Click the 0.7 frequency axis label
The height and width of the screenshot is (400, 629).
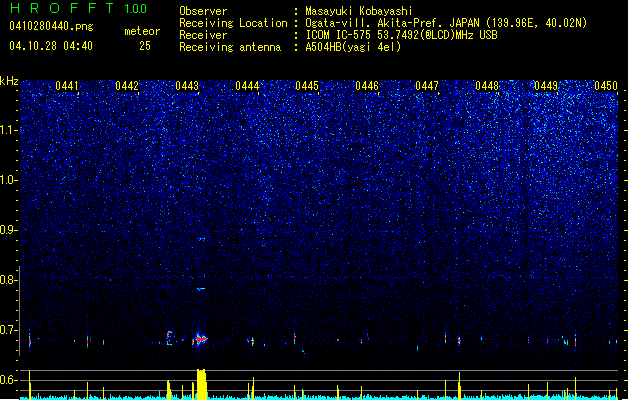point(8,330)
